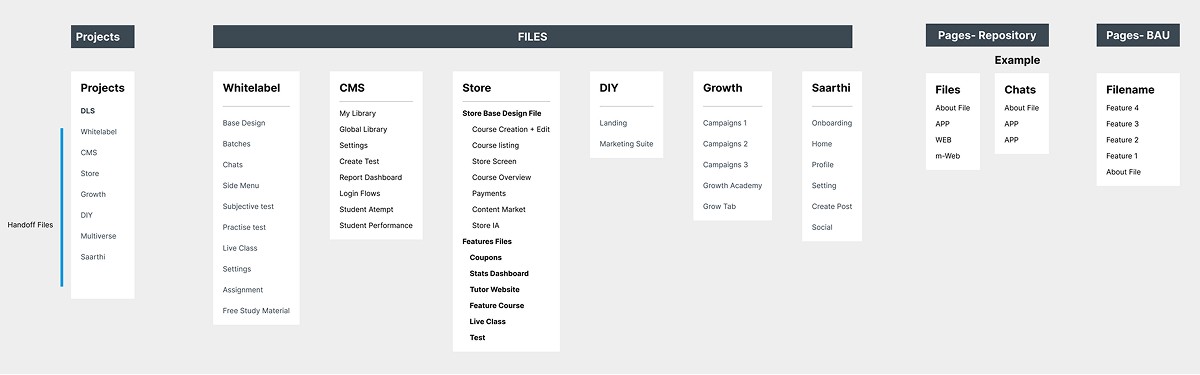Select Feature 4 in Filename card
Screen dimensions: 1200x375
pyautogui.click(x=1122, y=108)
